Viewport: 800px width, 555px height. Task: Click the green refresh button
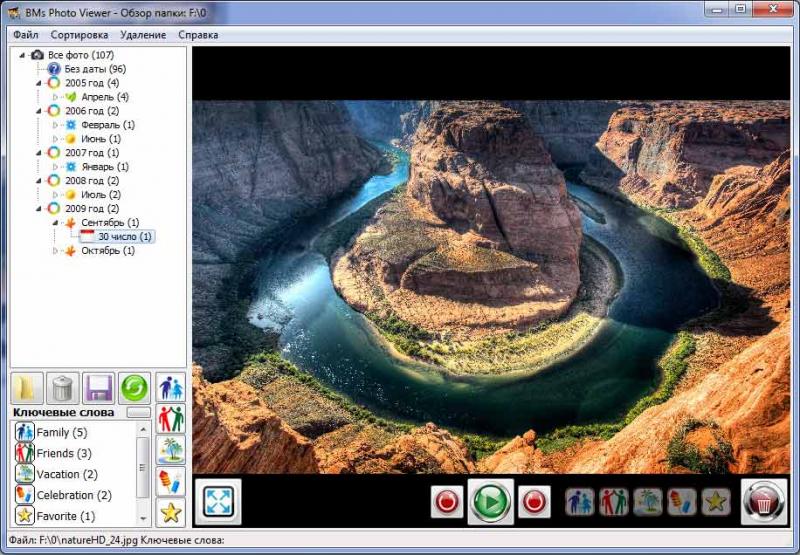135,388
